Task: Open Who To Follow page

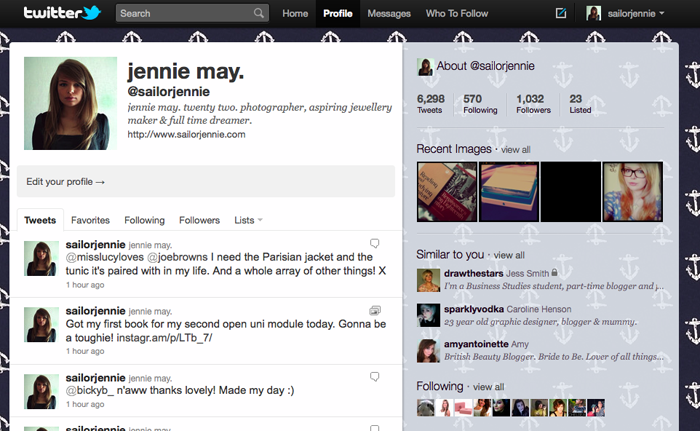Action: coord(457,13)
